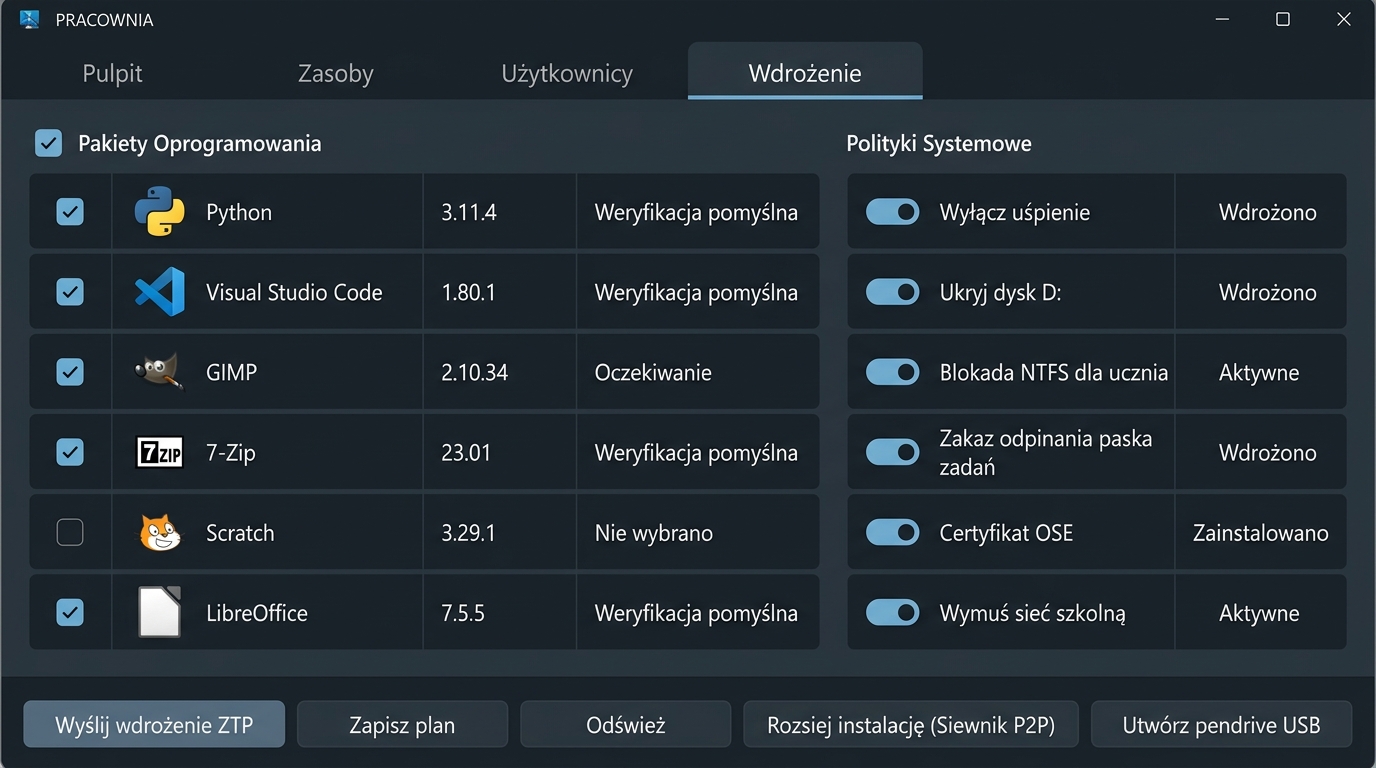Screen dimensions: 1376x768
Task: Check the Scratch package checkbox
Action: click(70, 533)
